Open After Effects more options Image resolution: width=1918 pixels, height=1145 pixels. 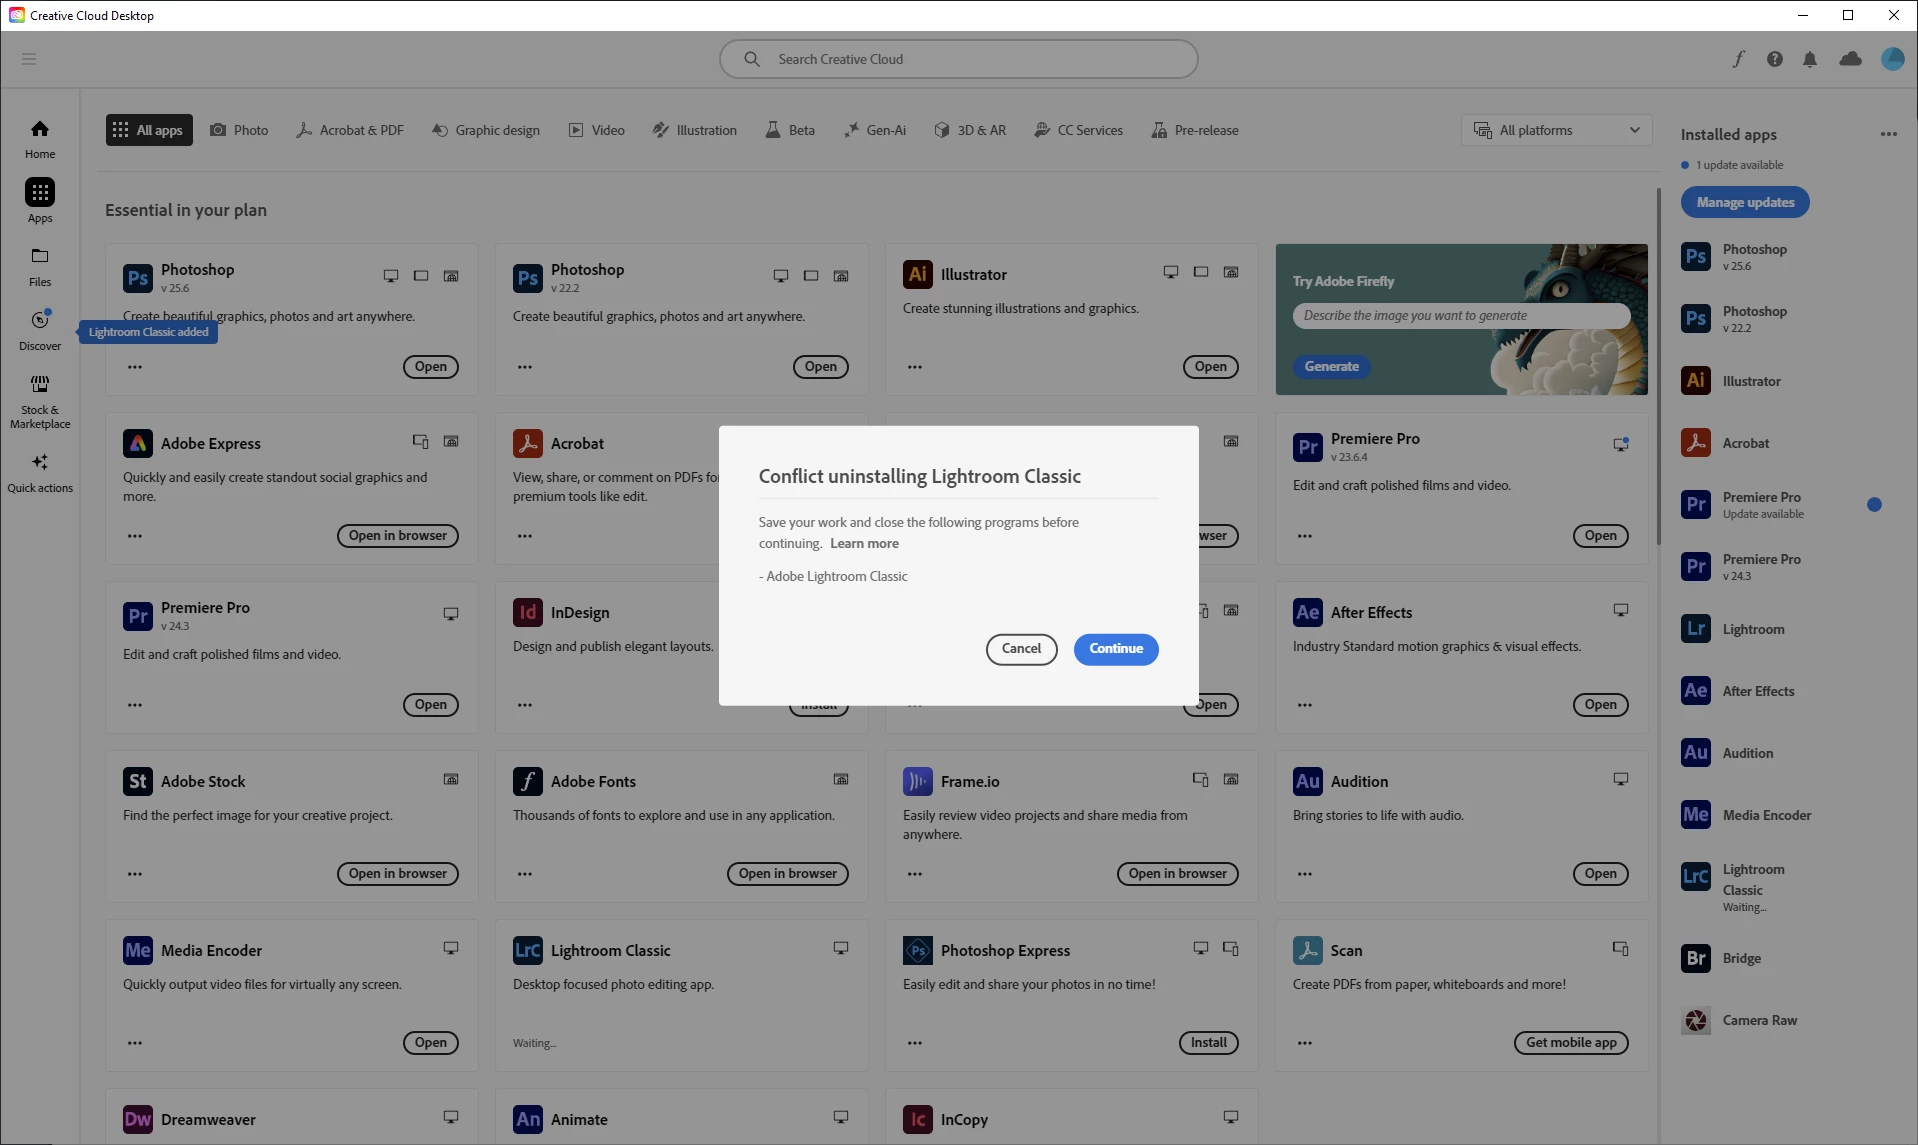[x=1305, y=705]
